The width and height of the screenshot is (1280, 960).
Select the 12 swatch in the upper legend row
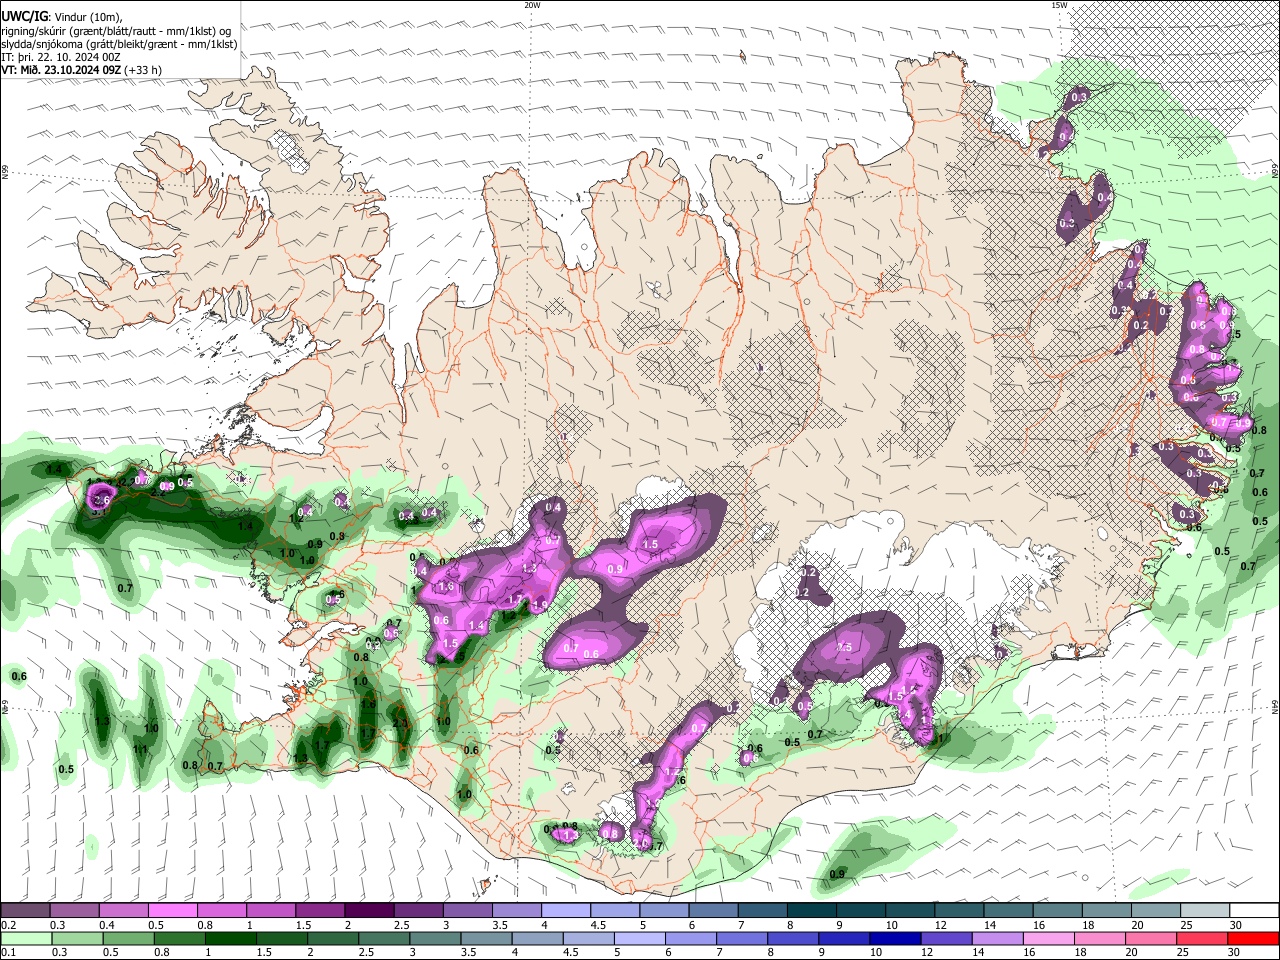(959, 911)
